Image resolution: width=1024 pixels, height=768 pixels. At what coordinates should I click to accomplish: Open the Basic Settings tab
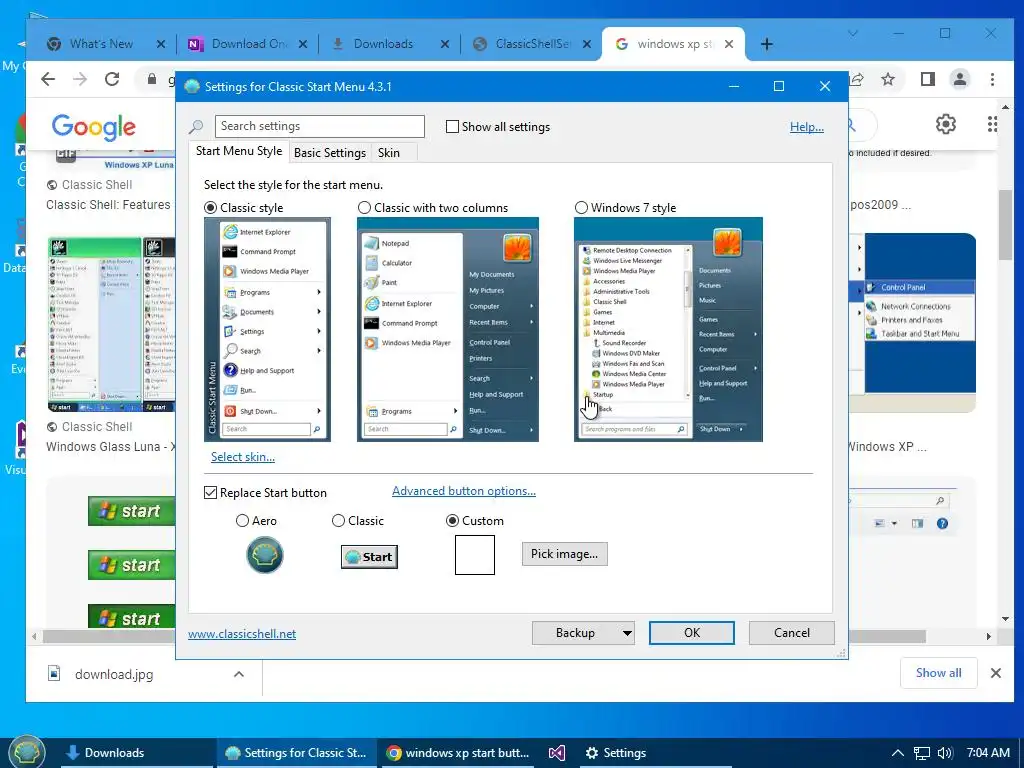click(x=330, y=153)
